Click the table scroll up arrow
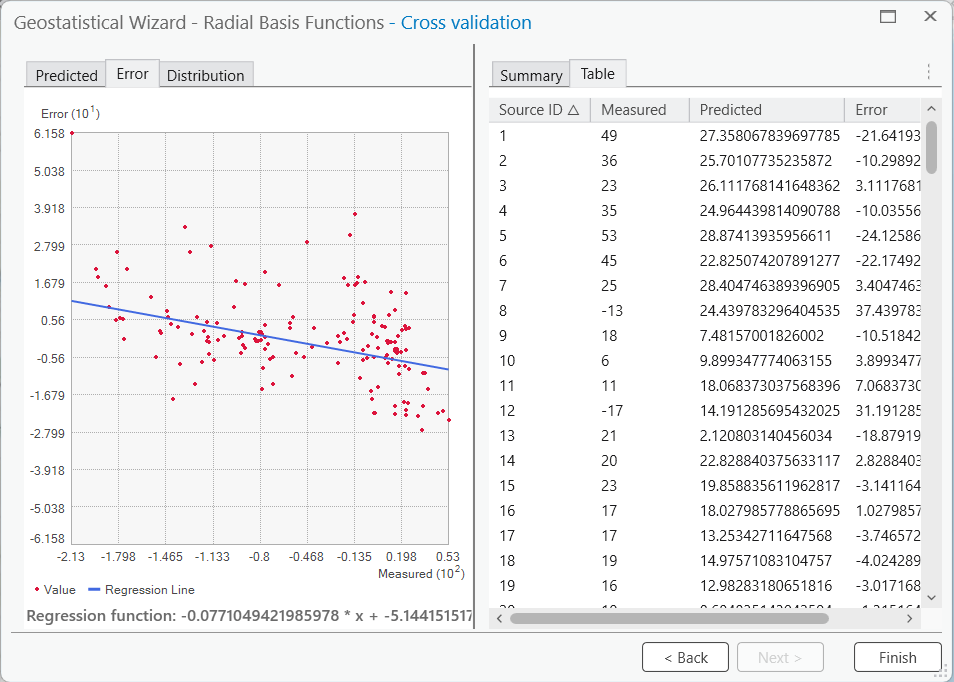 (931, 108)
